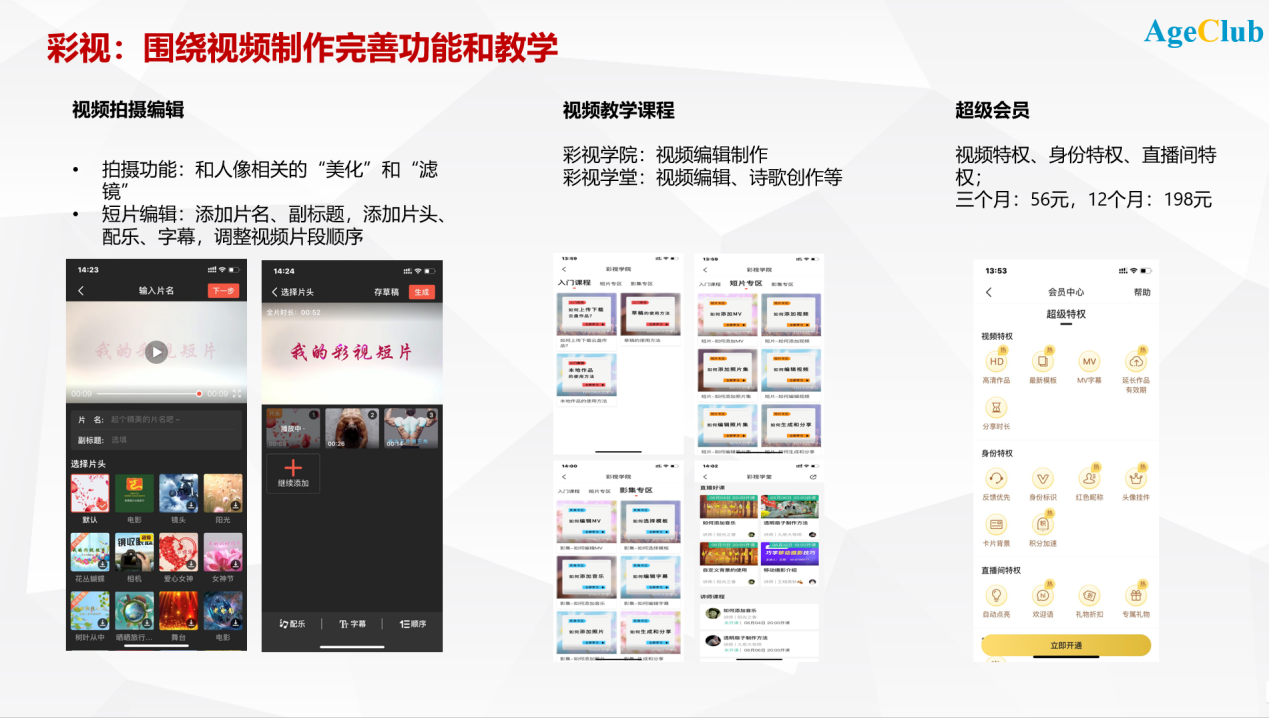Select the first-row 电影 green opening template
Viewport: 1269px width, 718px height.
pos(134,494)
